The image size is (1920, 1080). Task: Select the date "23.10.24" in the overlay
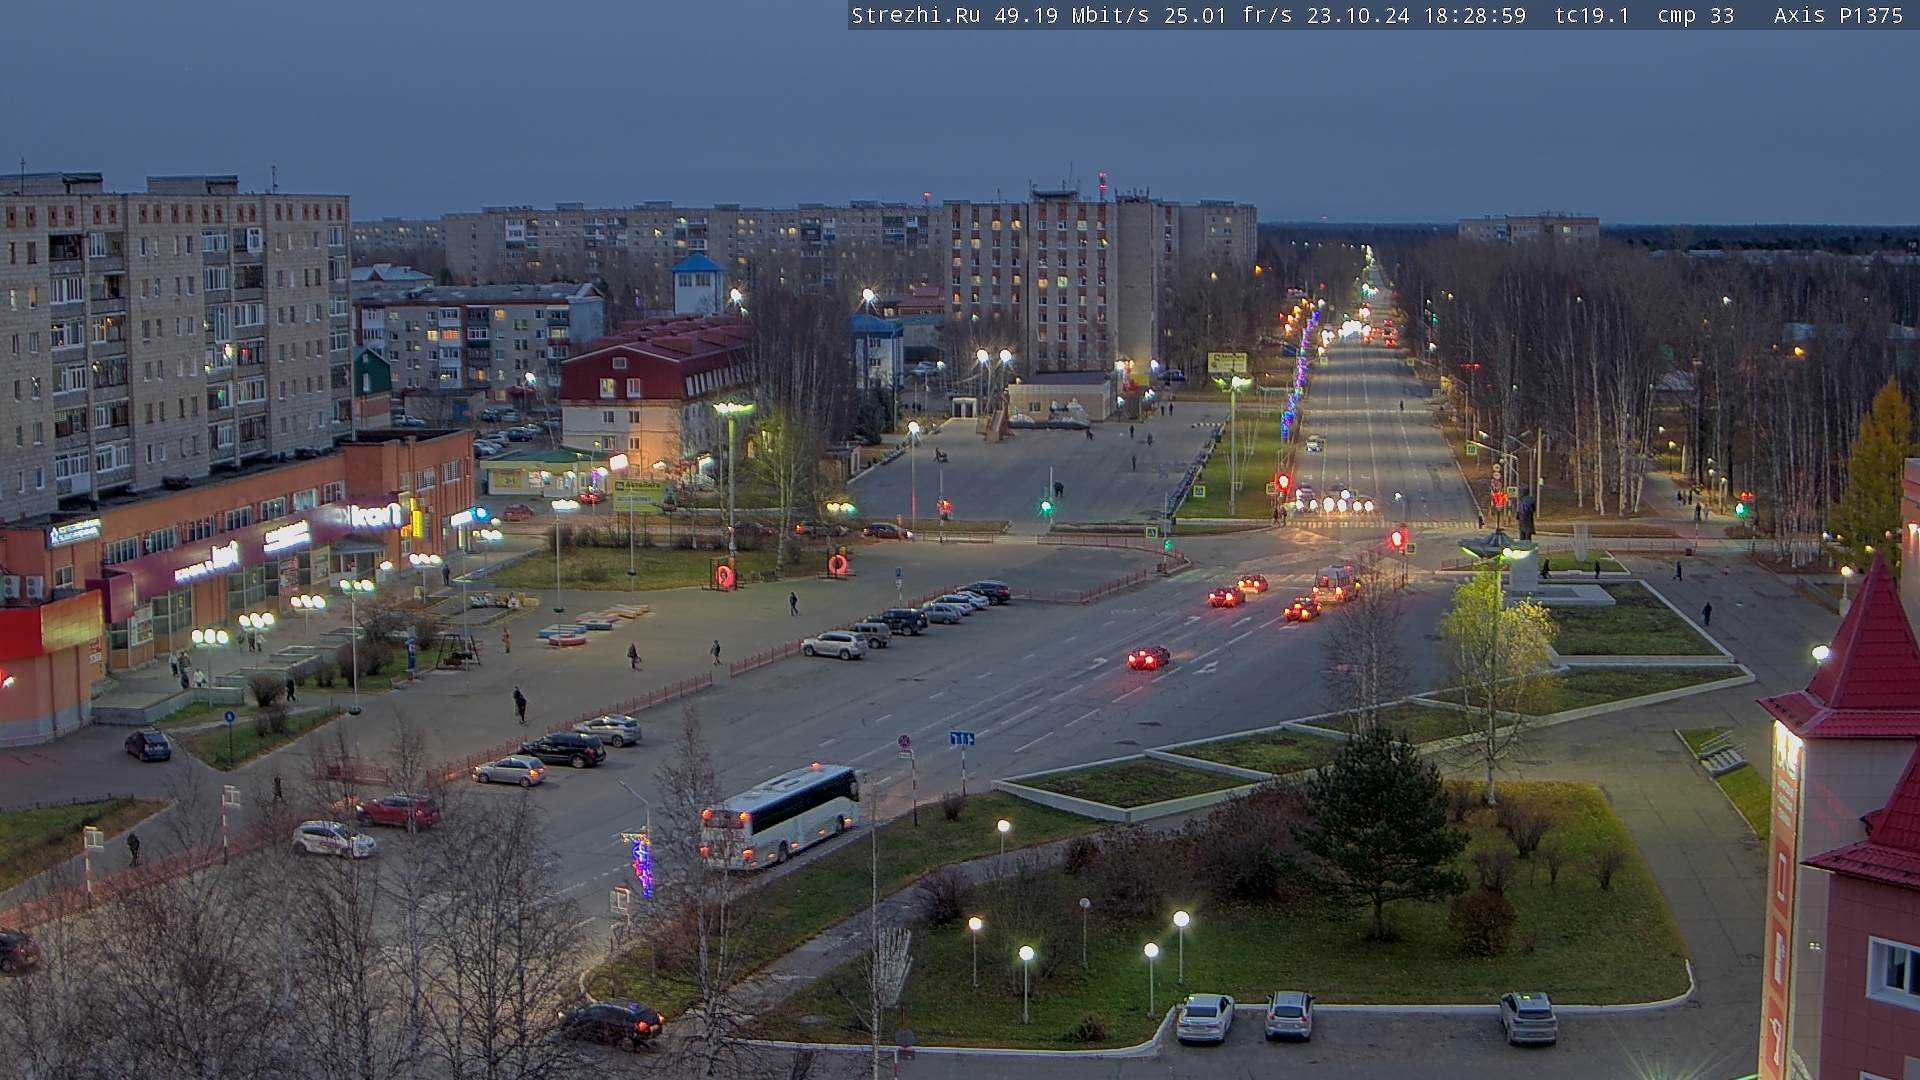coord(1358,16)
